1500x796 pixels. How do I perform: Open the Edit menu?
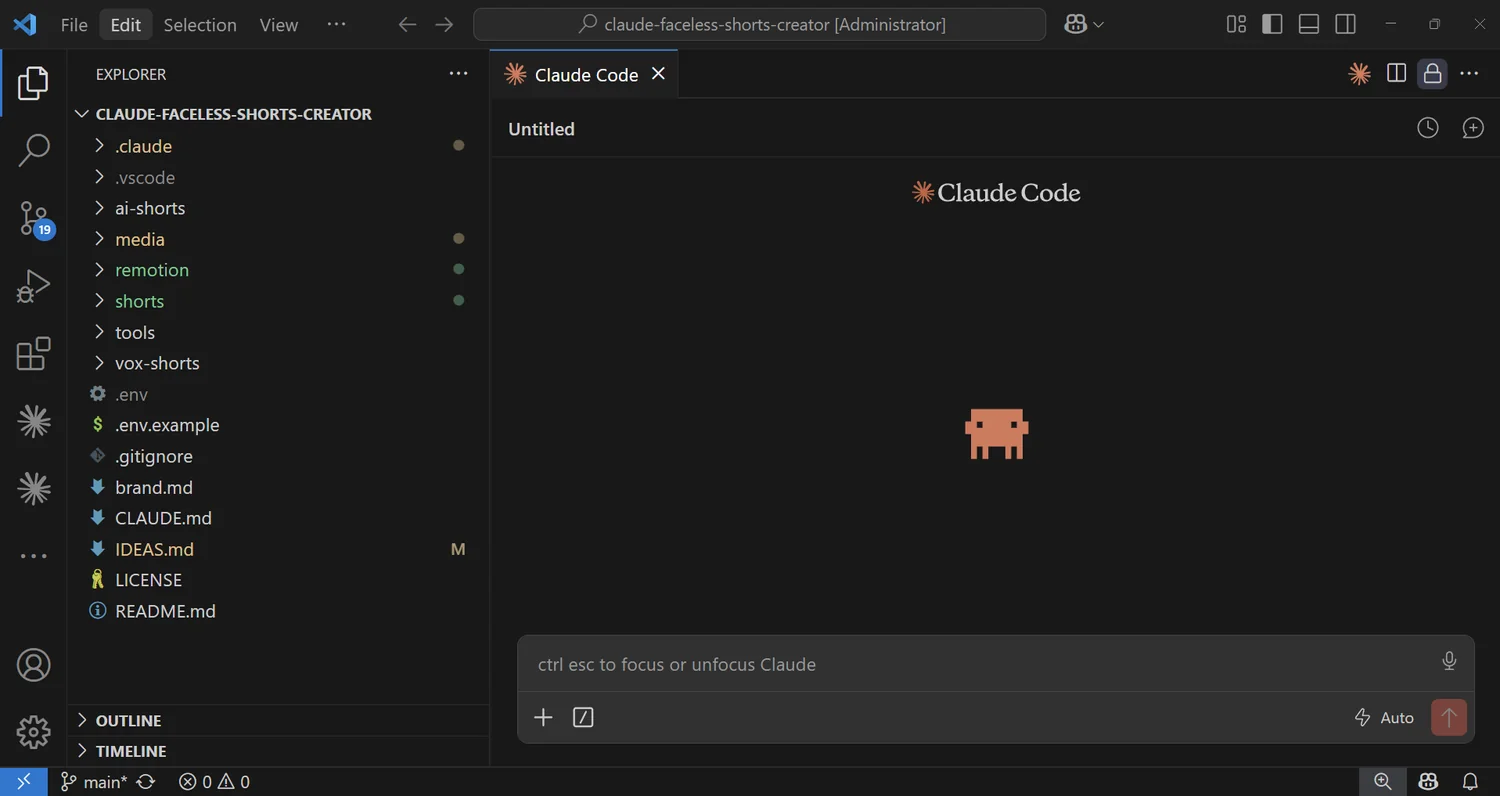pyautogui.click(x=126, y=24)
